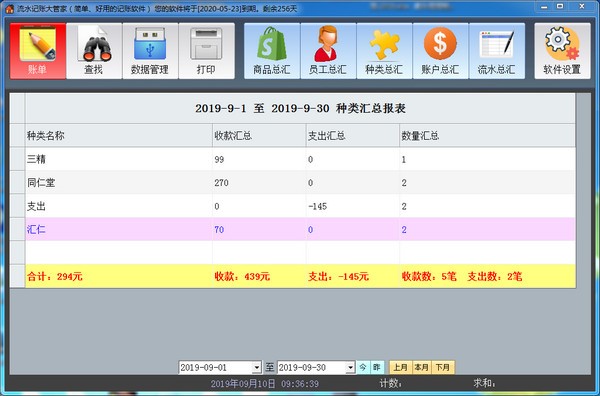Click the 99 income cell
Viewport: 600px width, 396px height.
coord(259,159)
